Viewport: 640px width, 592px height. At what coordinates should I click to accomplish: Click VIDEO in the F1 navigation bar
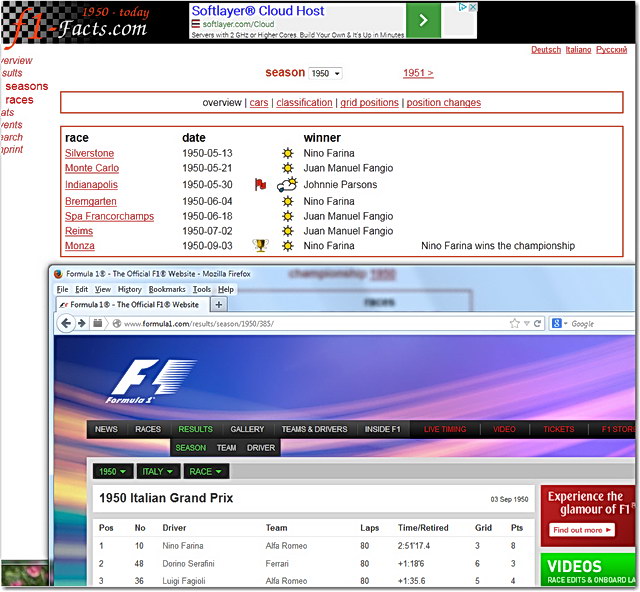coord(504,429)
